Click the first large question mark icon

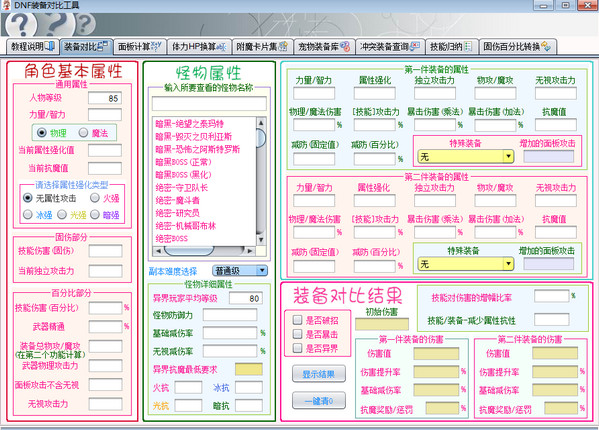click(21, 25)
